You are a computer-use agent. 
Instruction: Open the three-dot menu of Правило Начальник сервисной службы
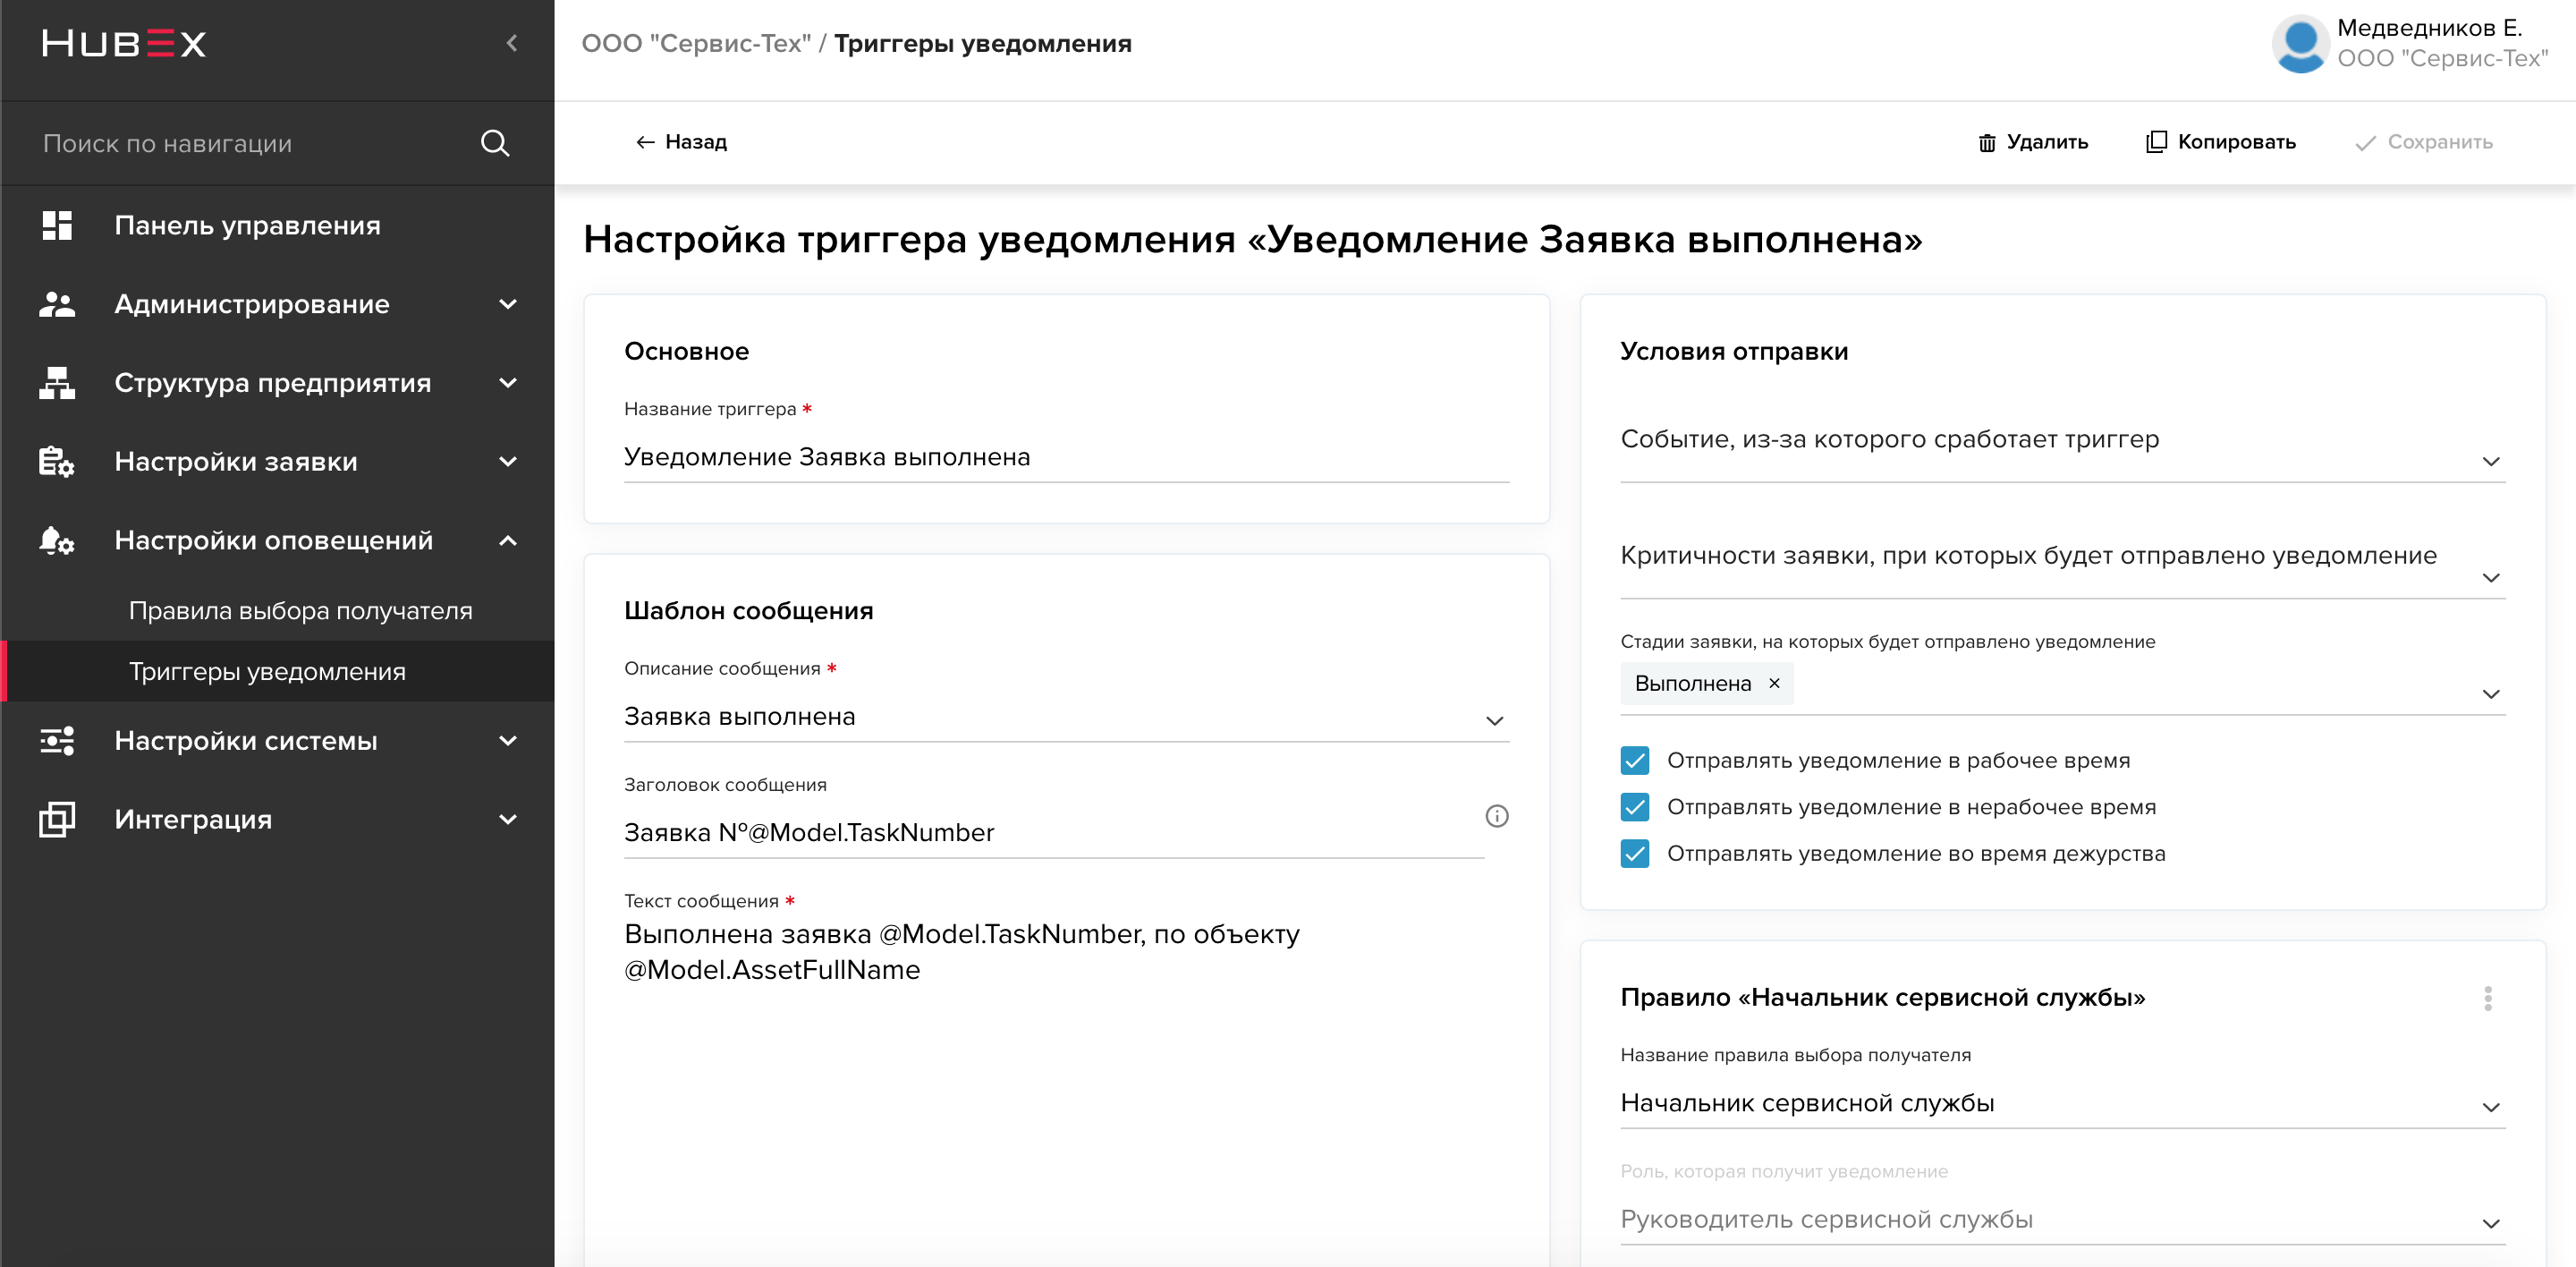[x=2488, y=998]
